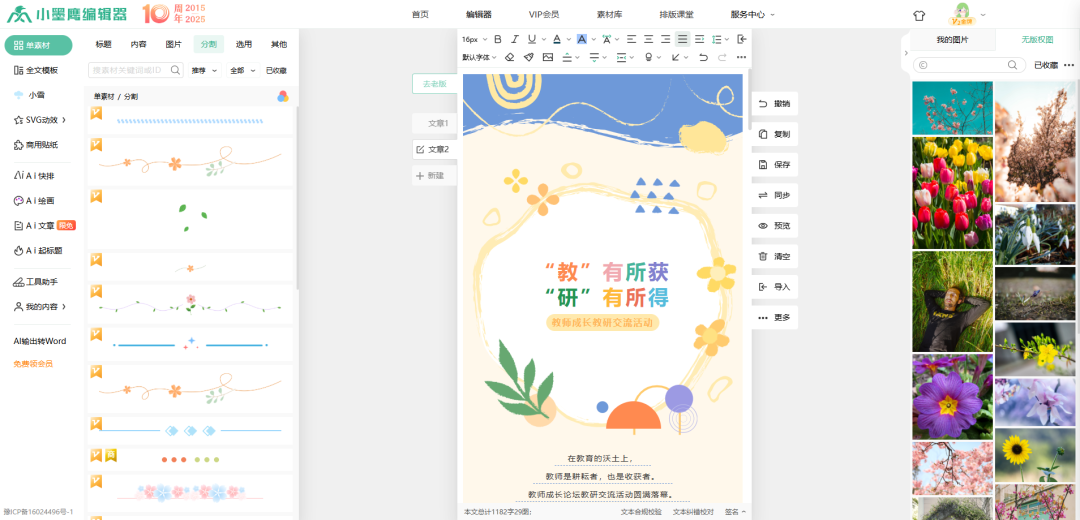The width and height of the screenshot is (1080, 520).
Task: Use the format painter brush
Action: click(528, 58)
